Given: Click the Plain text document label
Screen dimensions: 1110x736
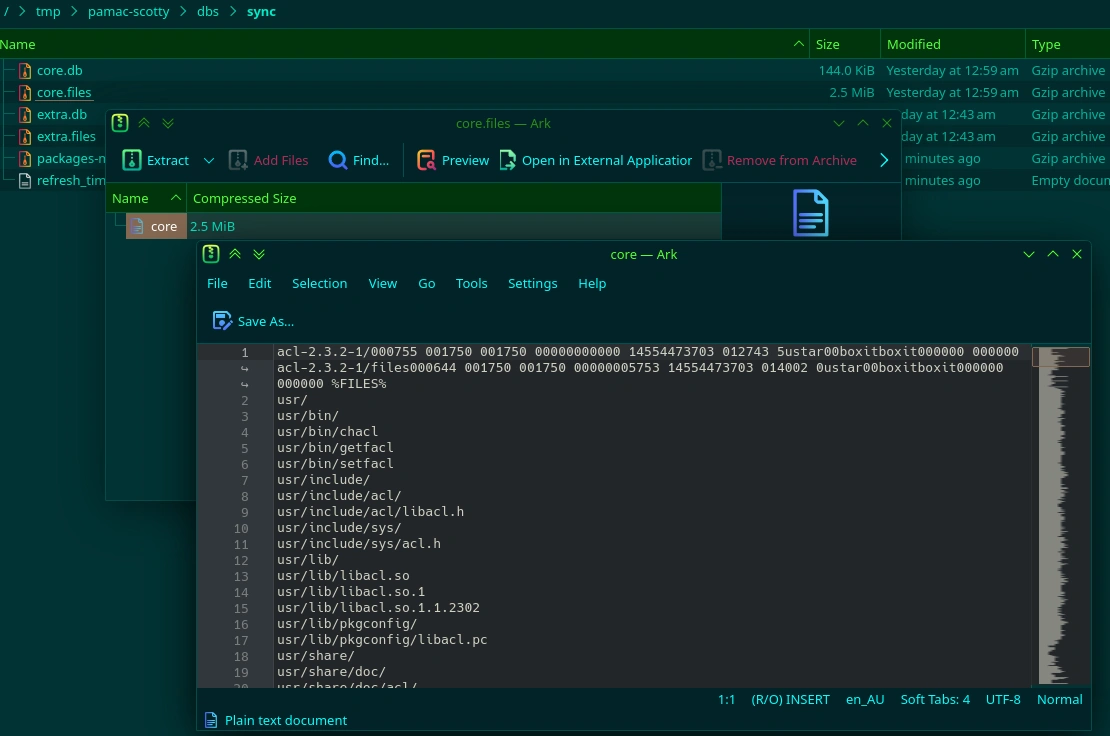Looking at the screenshot, I should point(286,720).
